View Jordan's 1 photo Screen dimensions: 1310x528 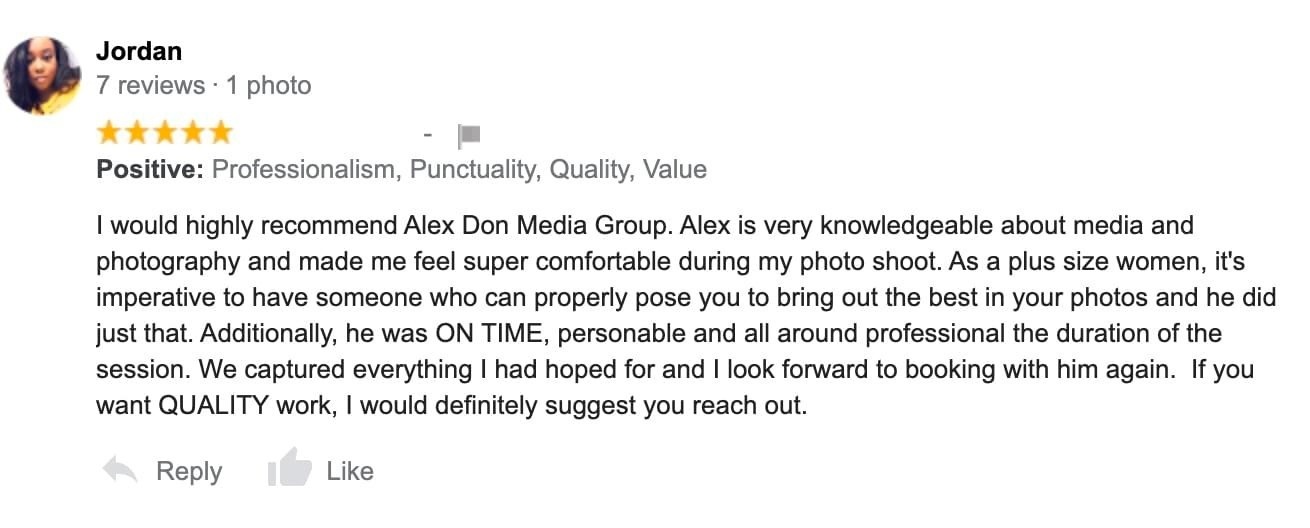click(269, 86)
